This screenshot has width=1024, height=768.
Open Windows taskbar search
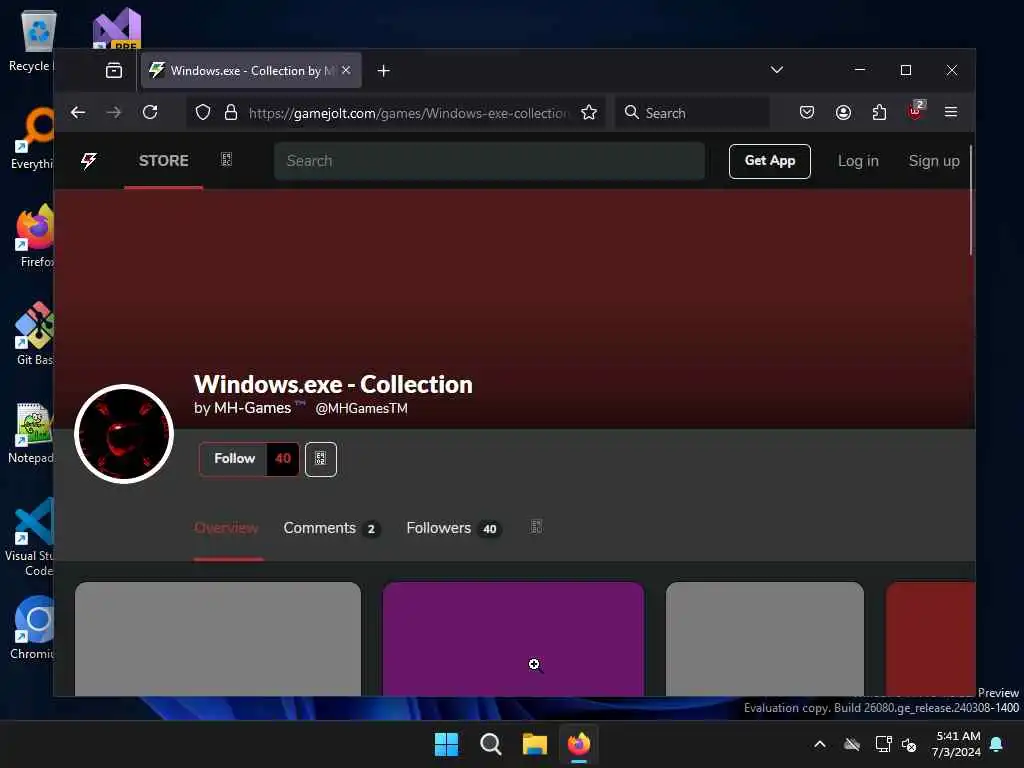(x=490, y=744)
